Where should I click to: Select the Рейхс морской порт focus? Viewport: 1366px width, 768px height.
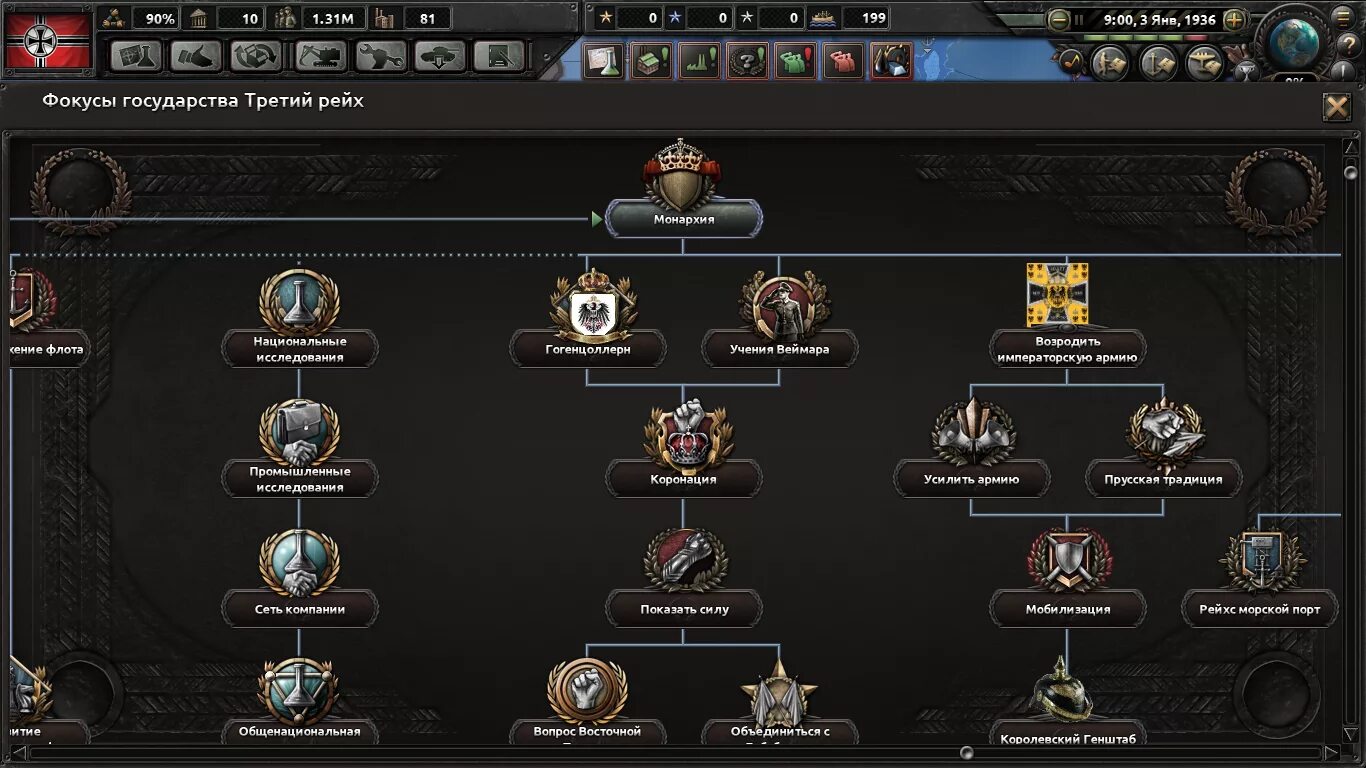coord(1260,609)
